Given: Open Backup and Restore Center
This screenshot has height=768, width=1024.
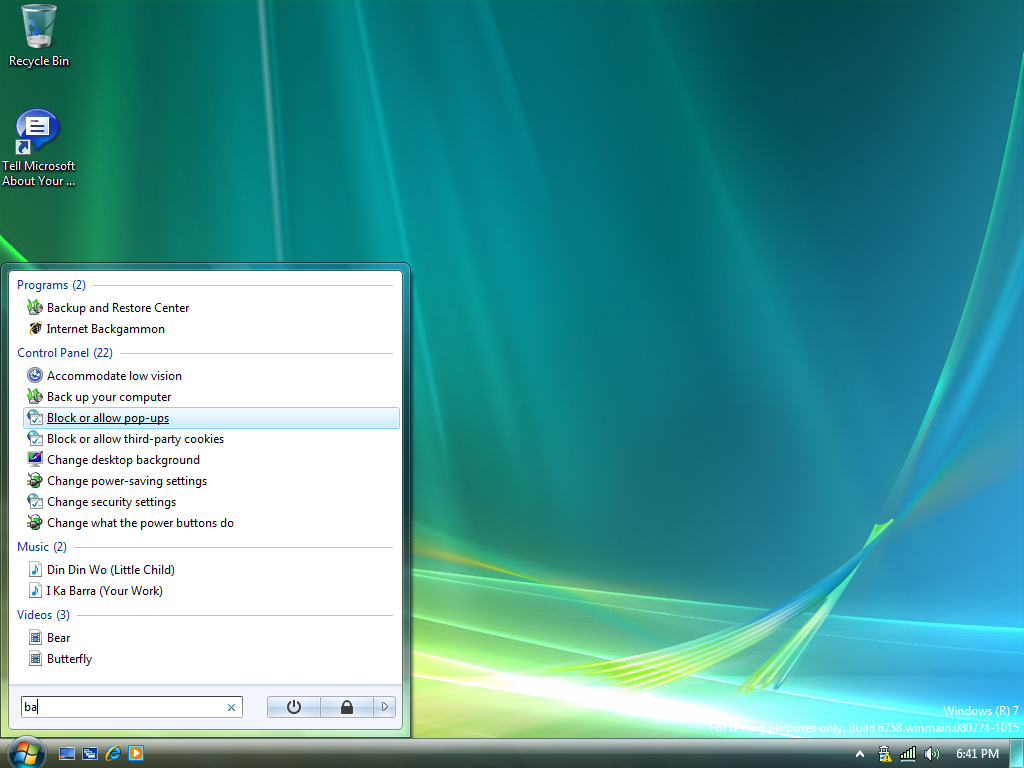Looking at the screenshot, I should (x=117, y=308).
